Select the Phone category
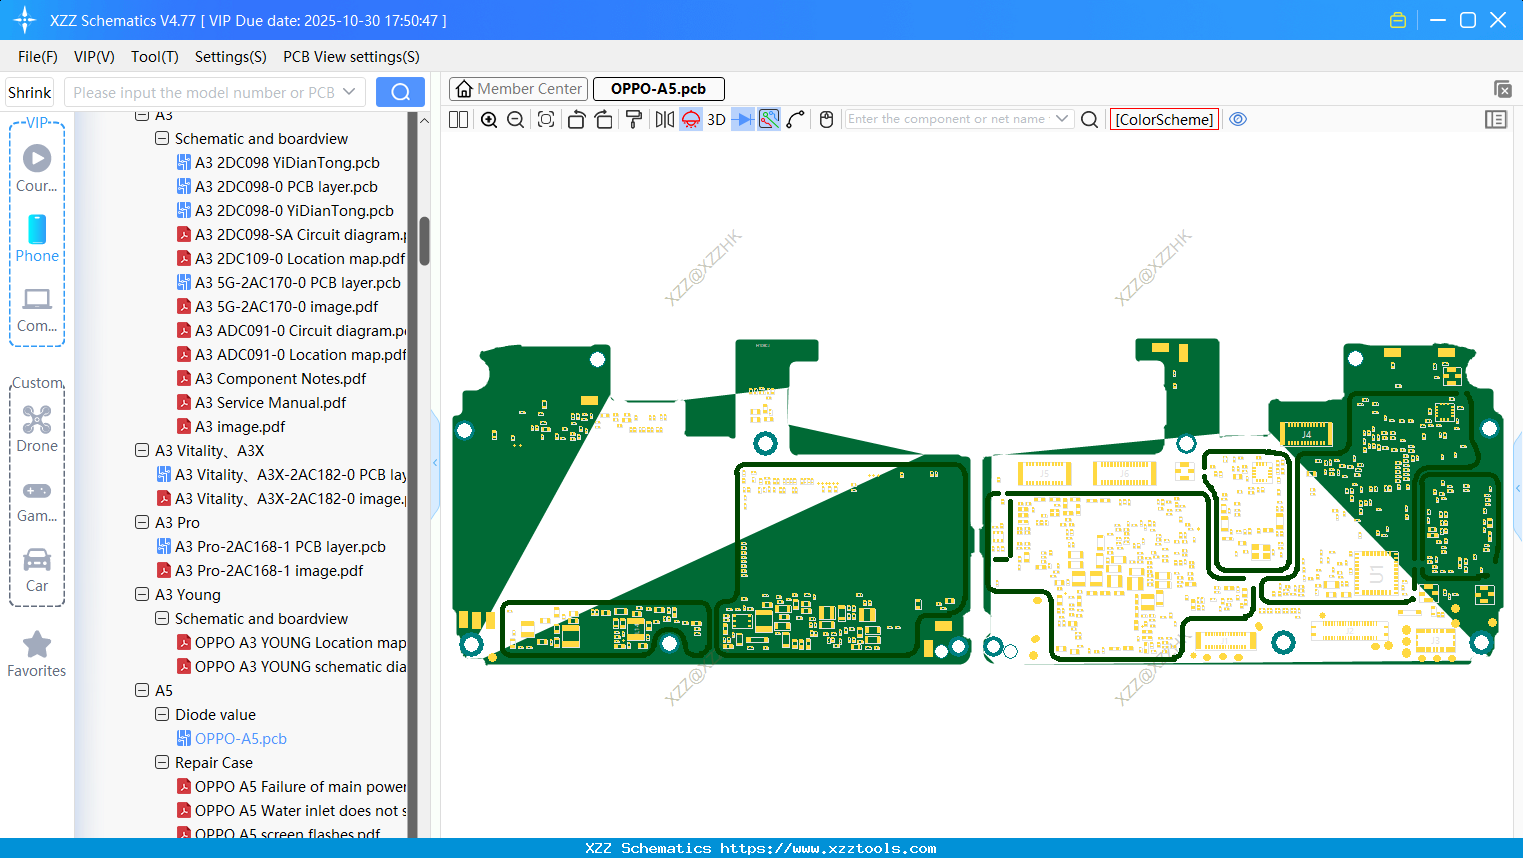The width and height of the screenshot is (1523, 858). tap(37, 238)
